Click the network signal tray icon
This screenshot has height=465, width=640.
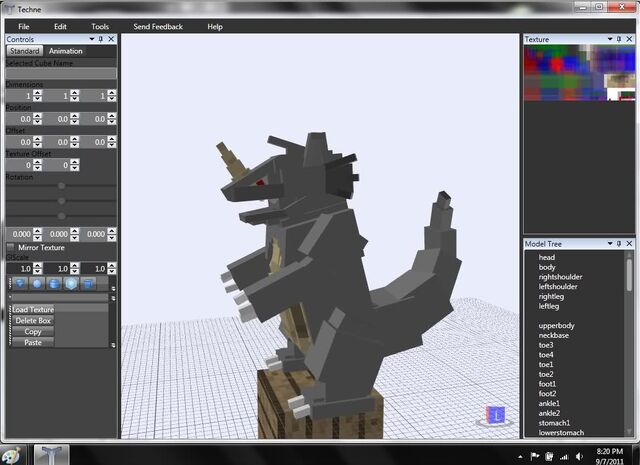564,456
